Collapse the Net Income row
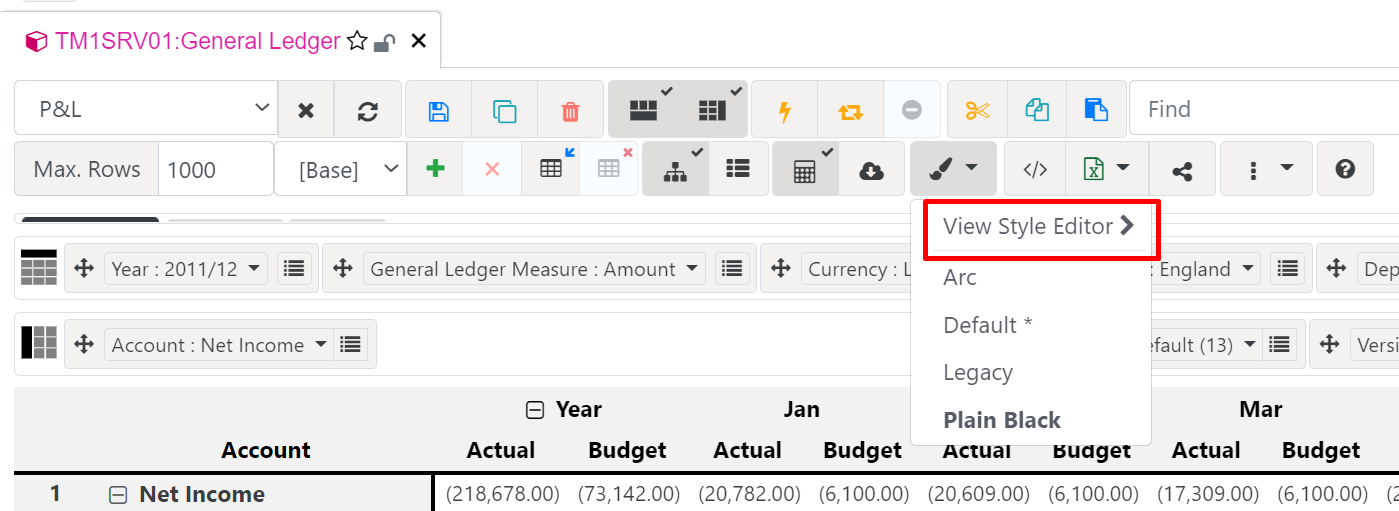 (x=118, y=494)
